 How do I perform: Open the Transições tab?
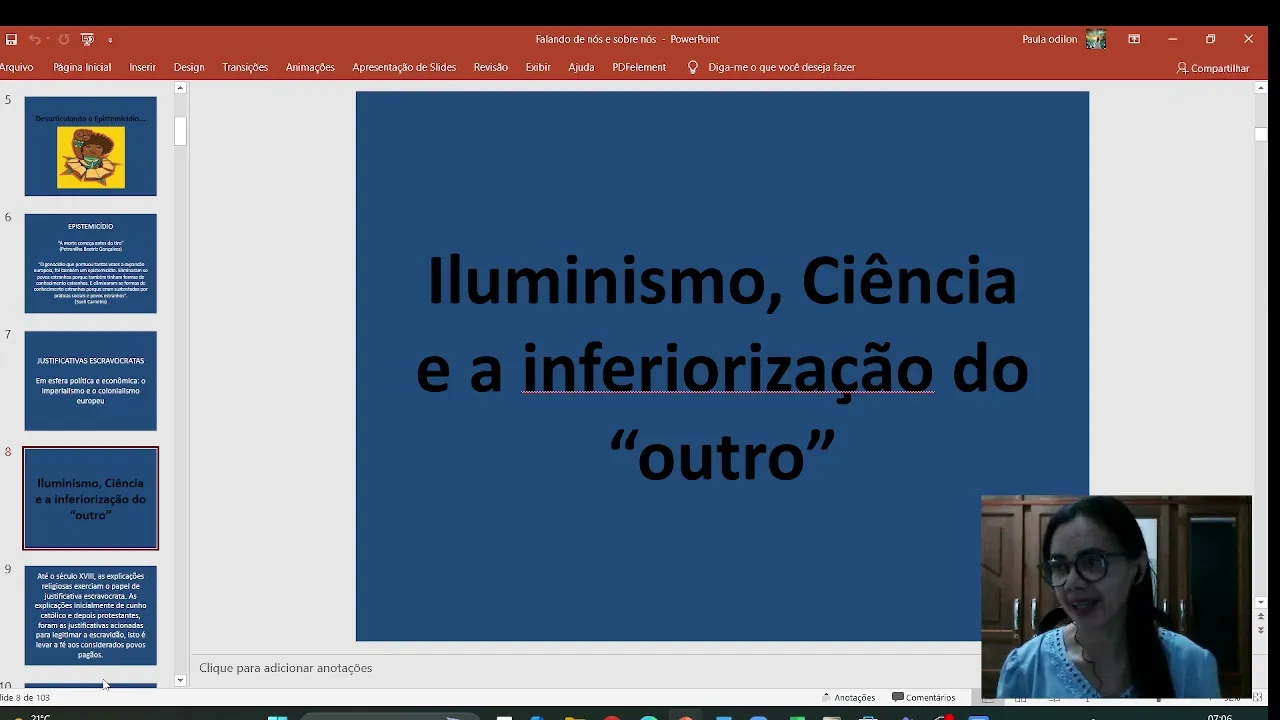pos(245,67)
